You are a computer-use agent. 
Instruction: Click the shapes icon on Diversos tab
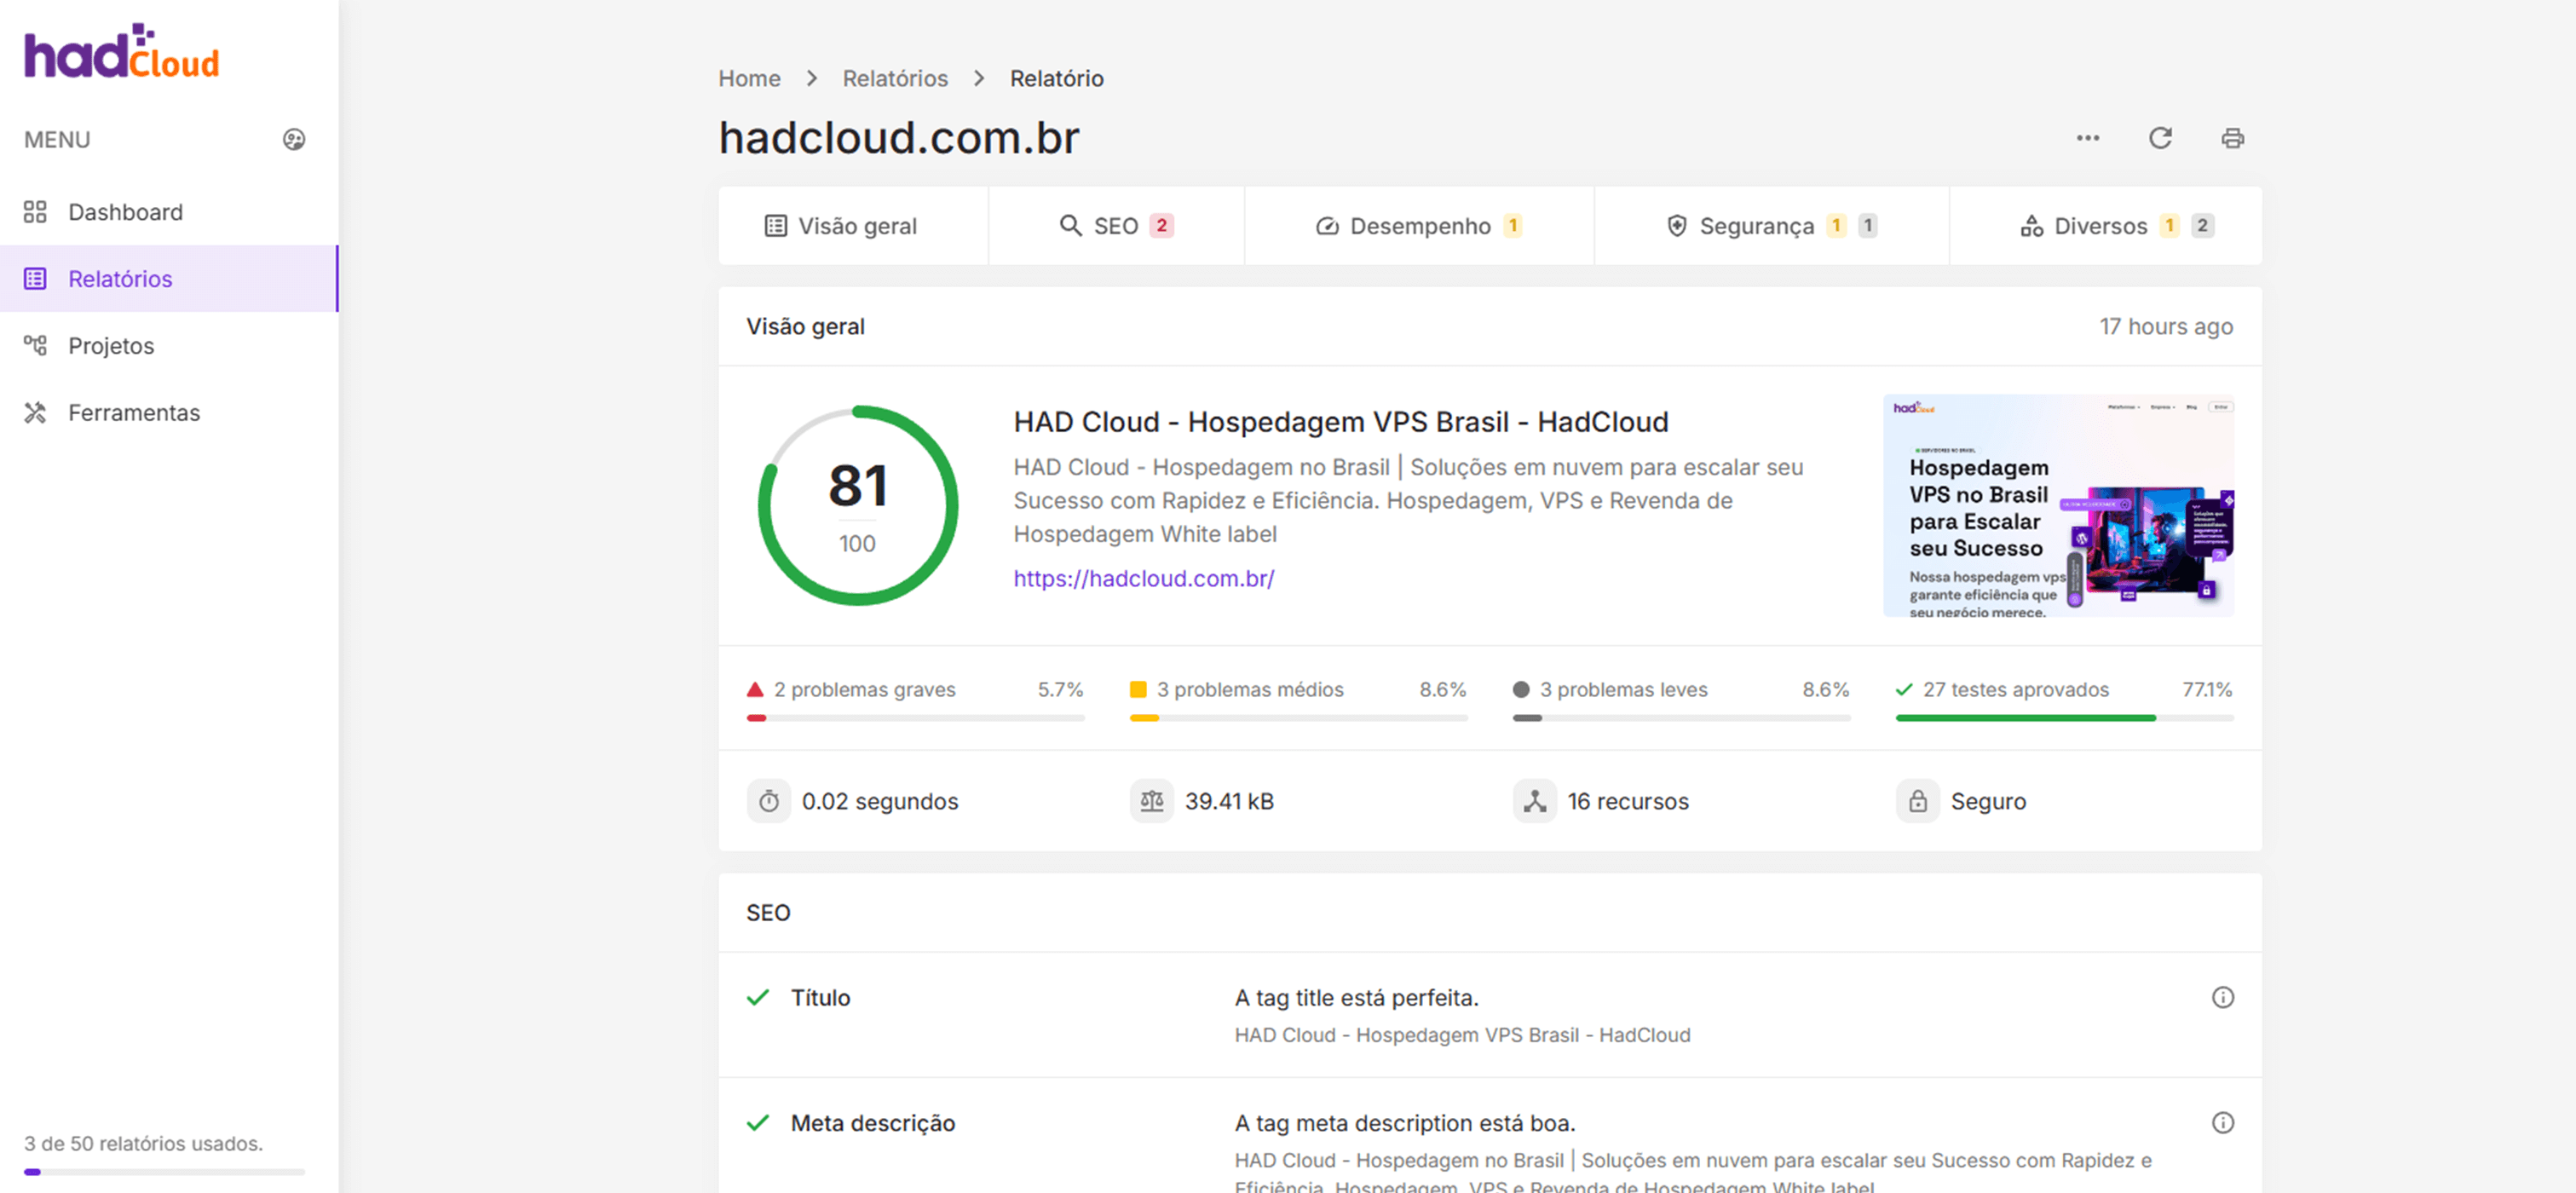(2031, 226)
